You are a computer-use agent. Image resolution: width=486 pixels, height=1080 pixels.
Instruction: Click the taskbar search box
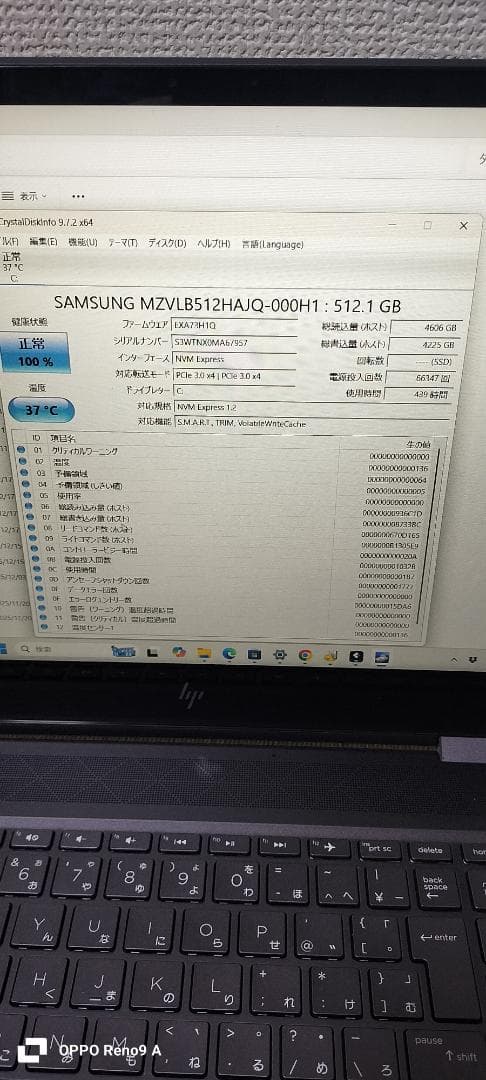pos(59,650)
